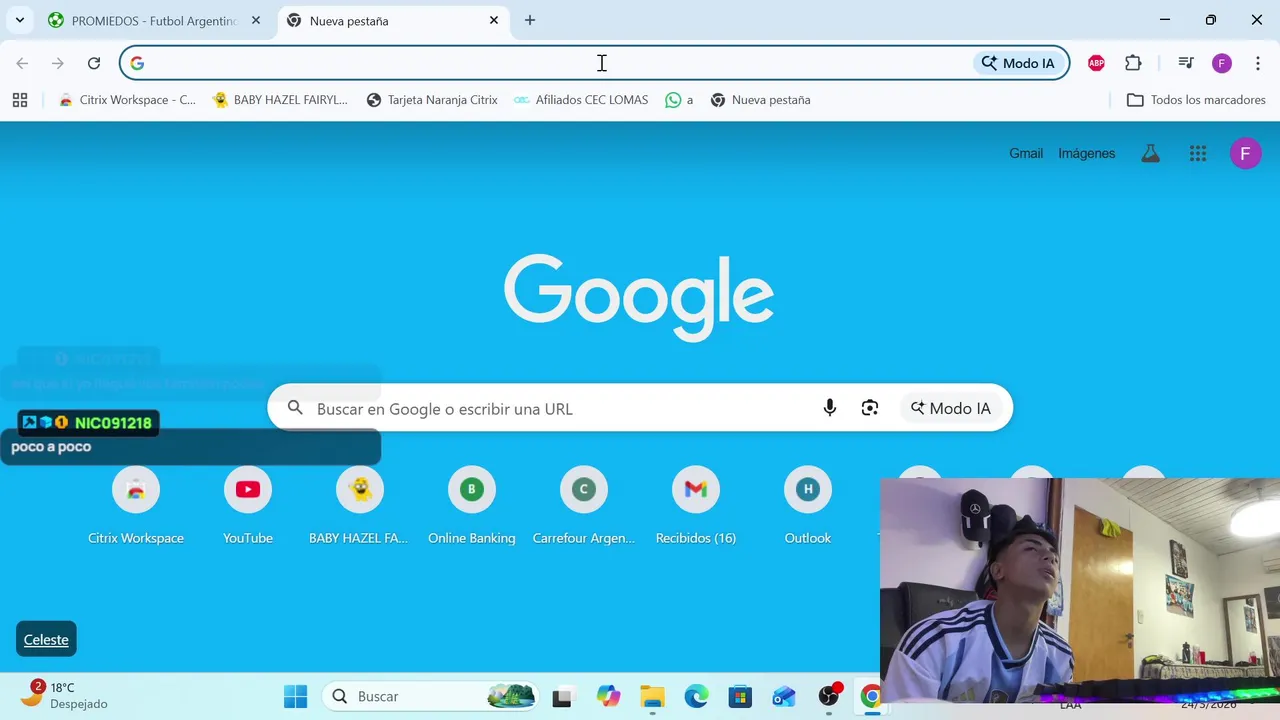
Task: Go forward with the forward arrow
Action: (x=58, y=63)
